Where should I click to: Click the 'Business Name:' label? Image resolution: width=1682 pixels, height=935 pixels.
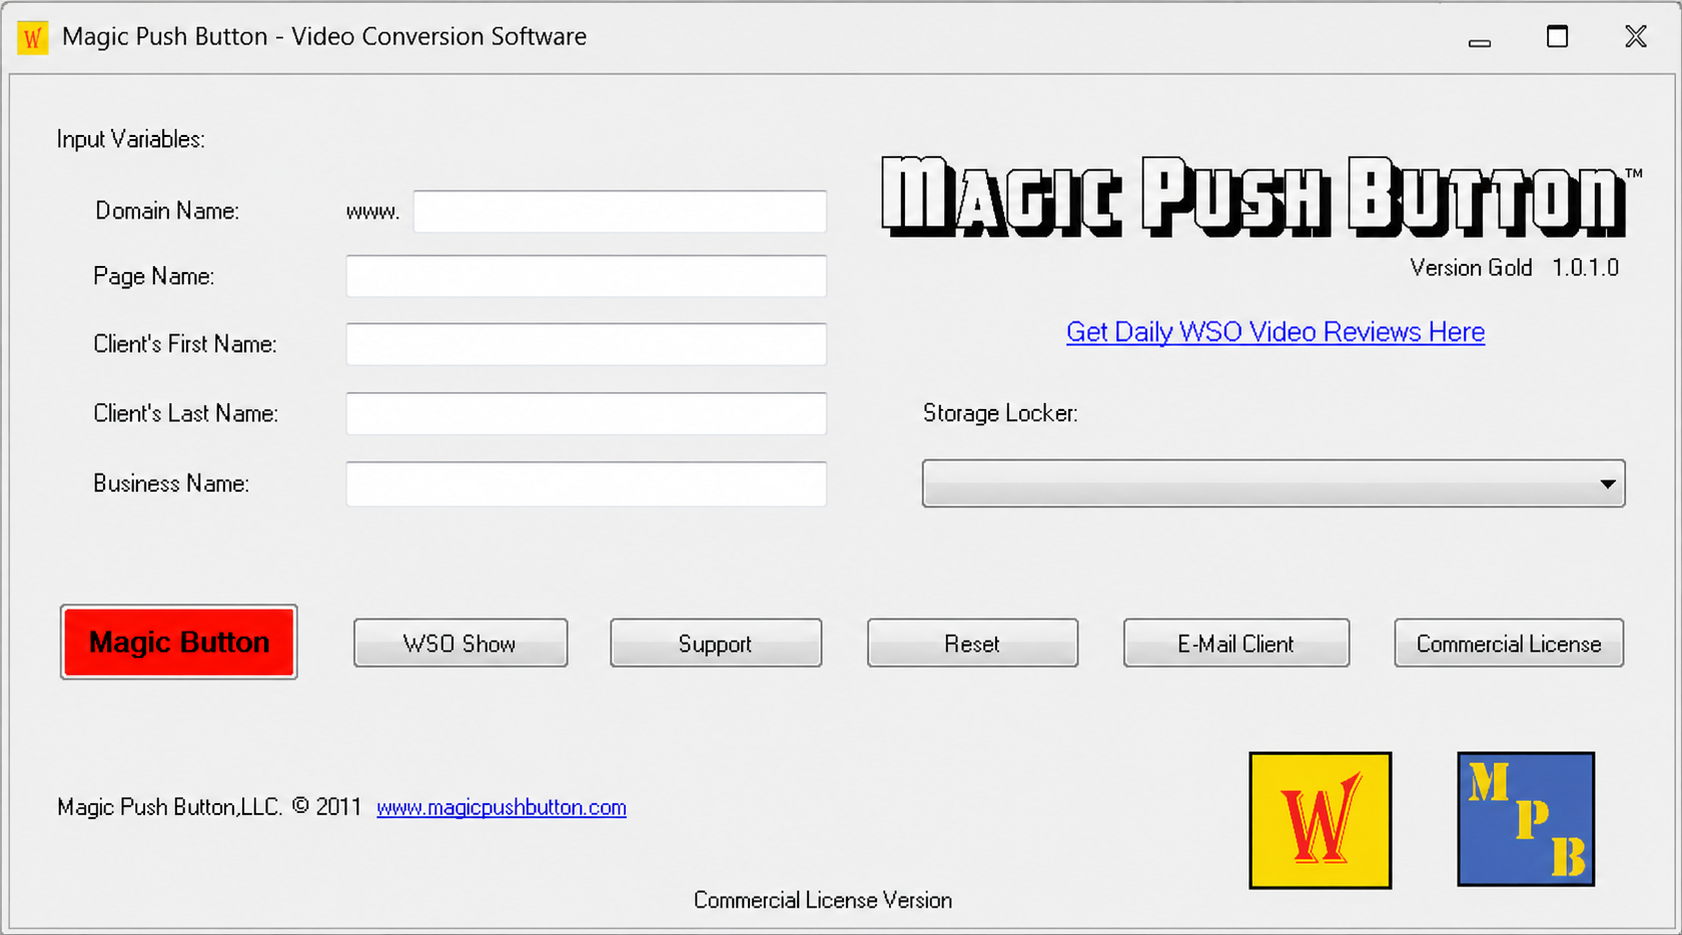[171, 484]
